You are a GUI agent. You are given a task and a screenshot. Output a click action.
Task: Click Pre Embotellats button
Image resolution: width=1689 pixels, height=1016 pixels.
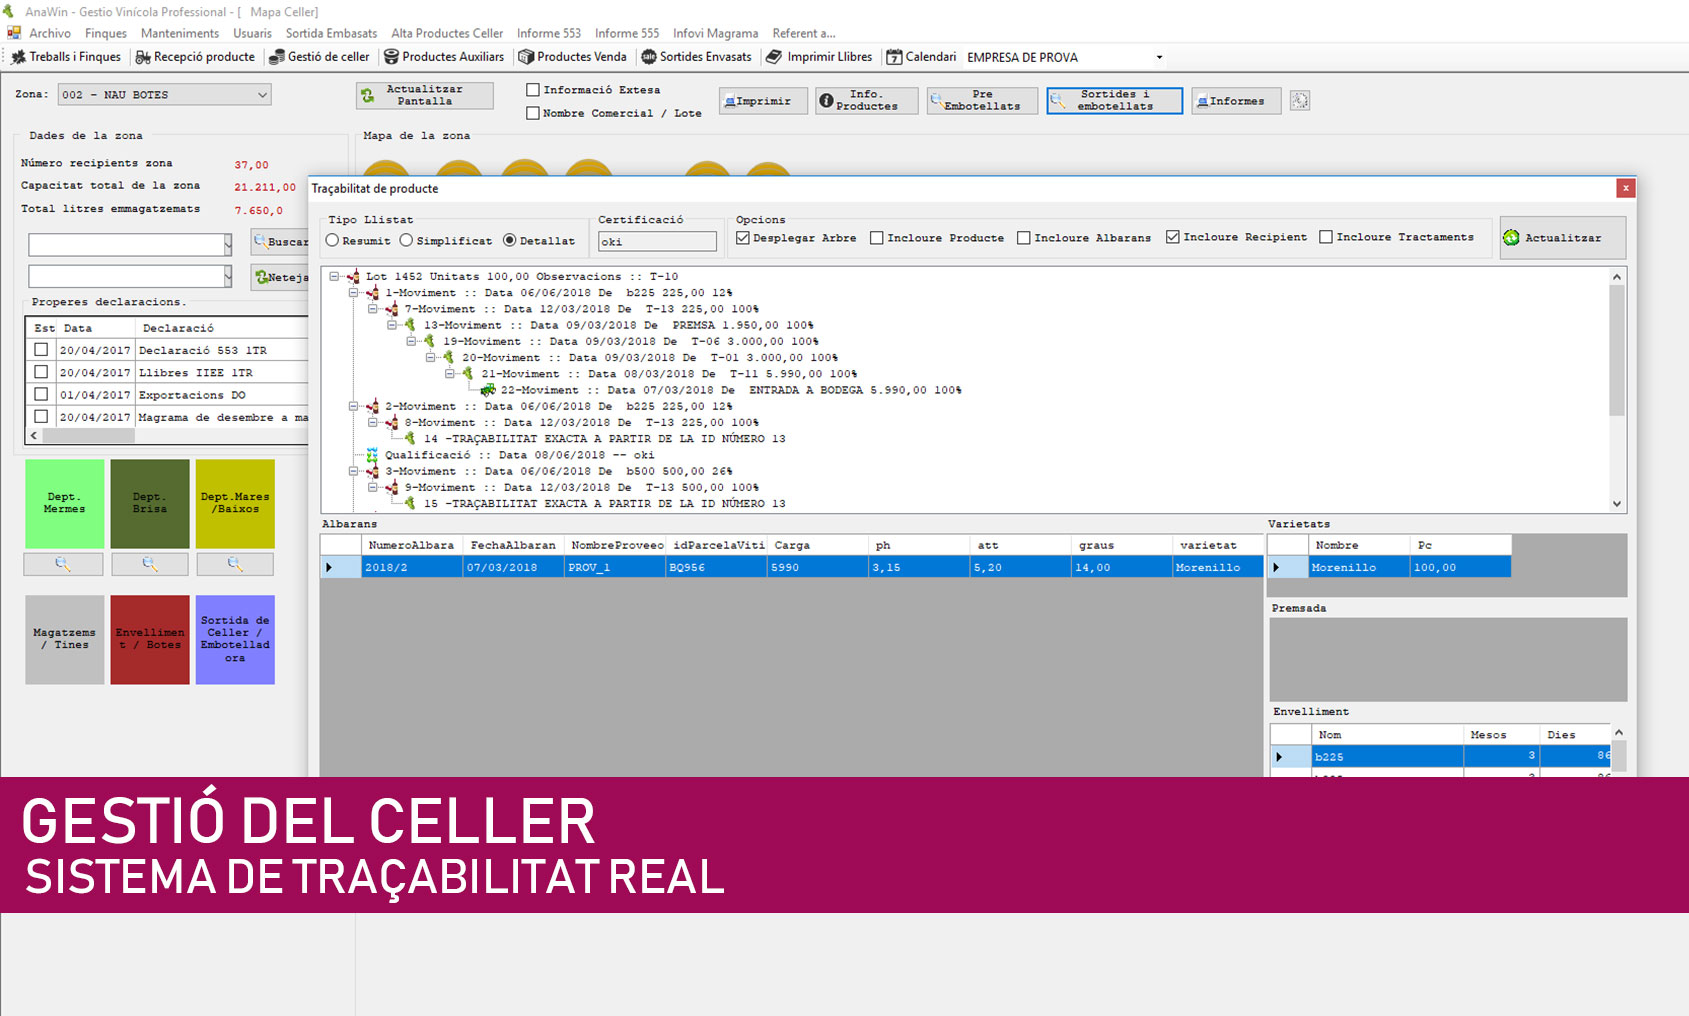click(x=982, y=101)
